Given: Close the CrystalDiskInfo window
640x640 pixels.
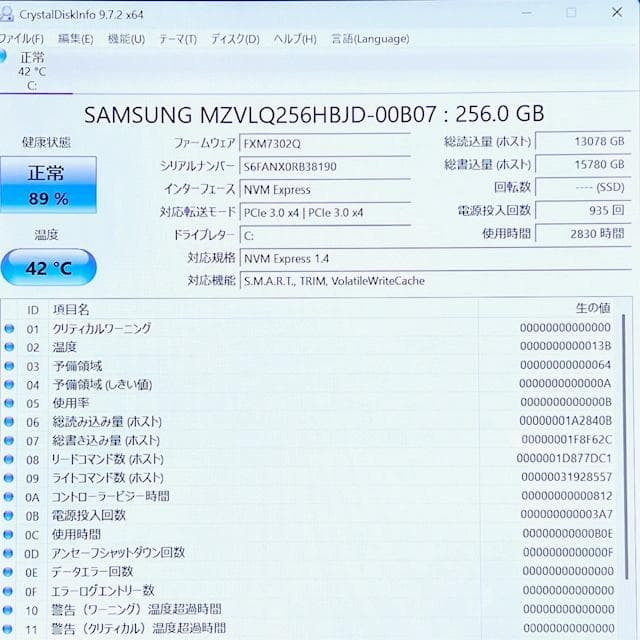Looking at the screenshot, I should (617, 12).
